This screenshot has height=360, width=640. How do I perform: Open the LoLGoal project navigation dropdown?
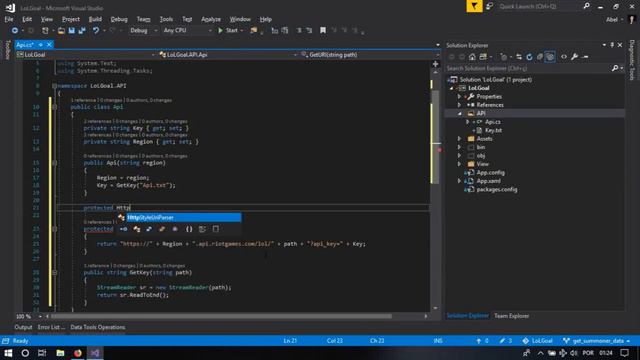pos(85,55)
